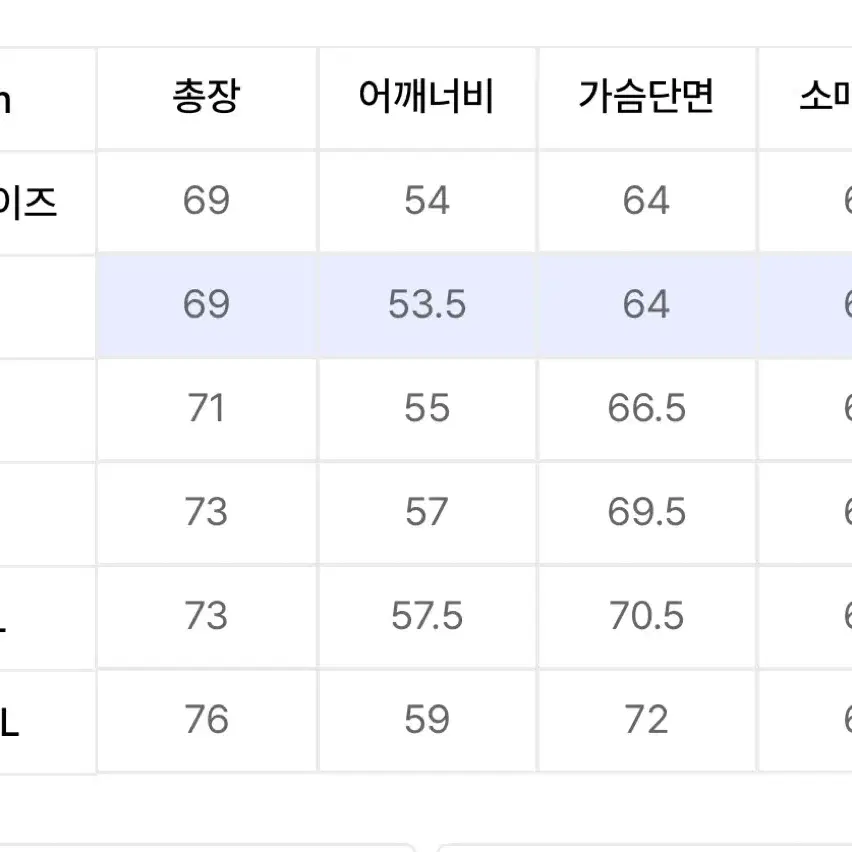Click the 76 total length cell
The height and width of the screenshot is (852, 852).
tap(206, 719)
